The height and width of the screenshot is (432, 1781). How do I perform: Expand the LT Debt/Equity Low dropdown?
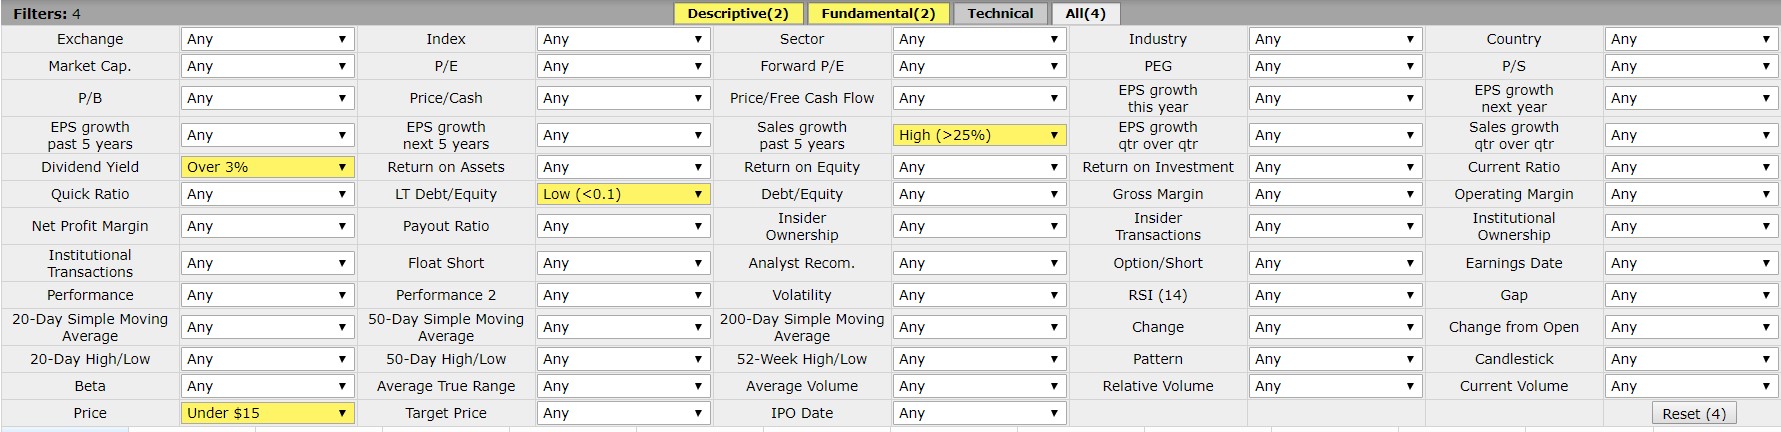623,194
